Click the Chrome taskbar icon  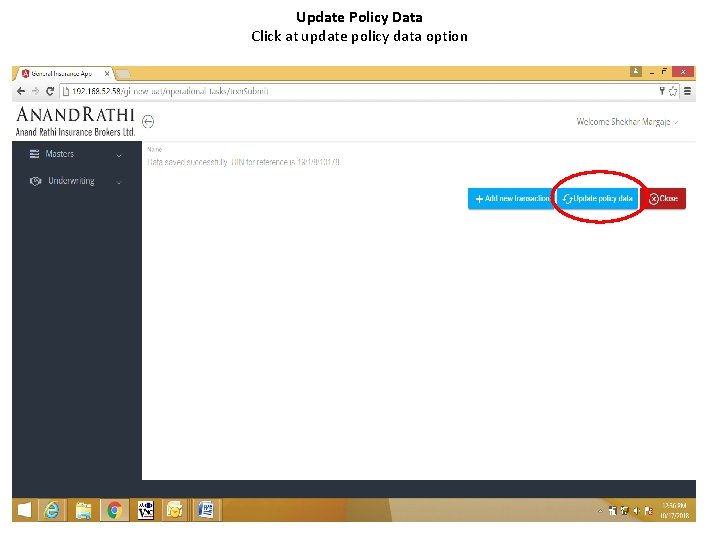(x=114, y=510)
